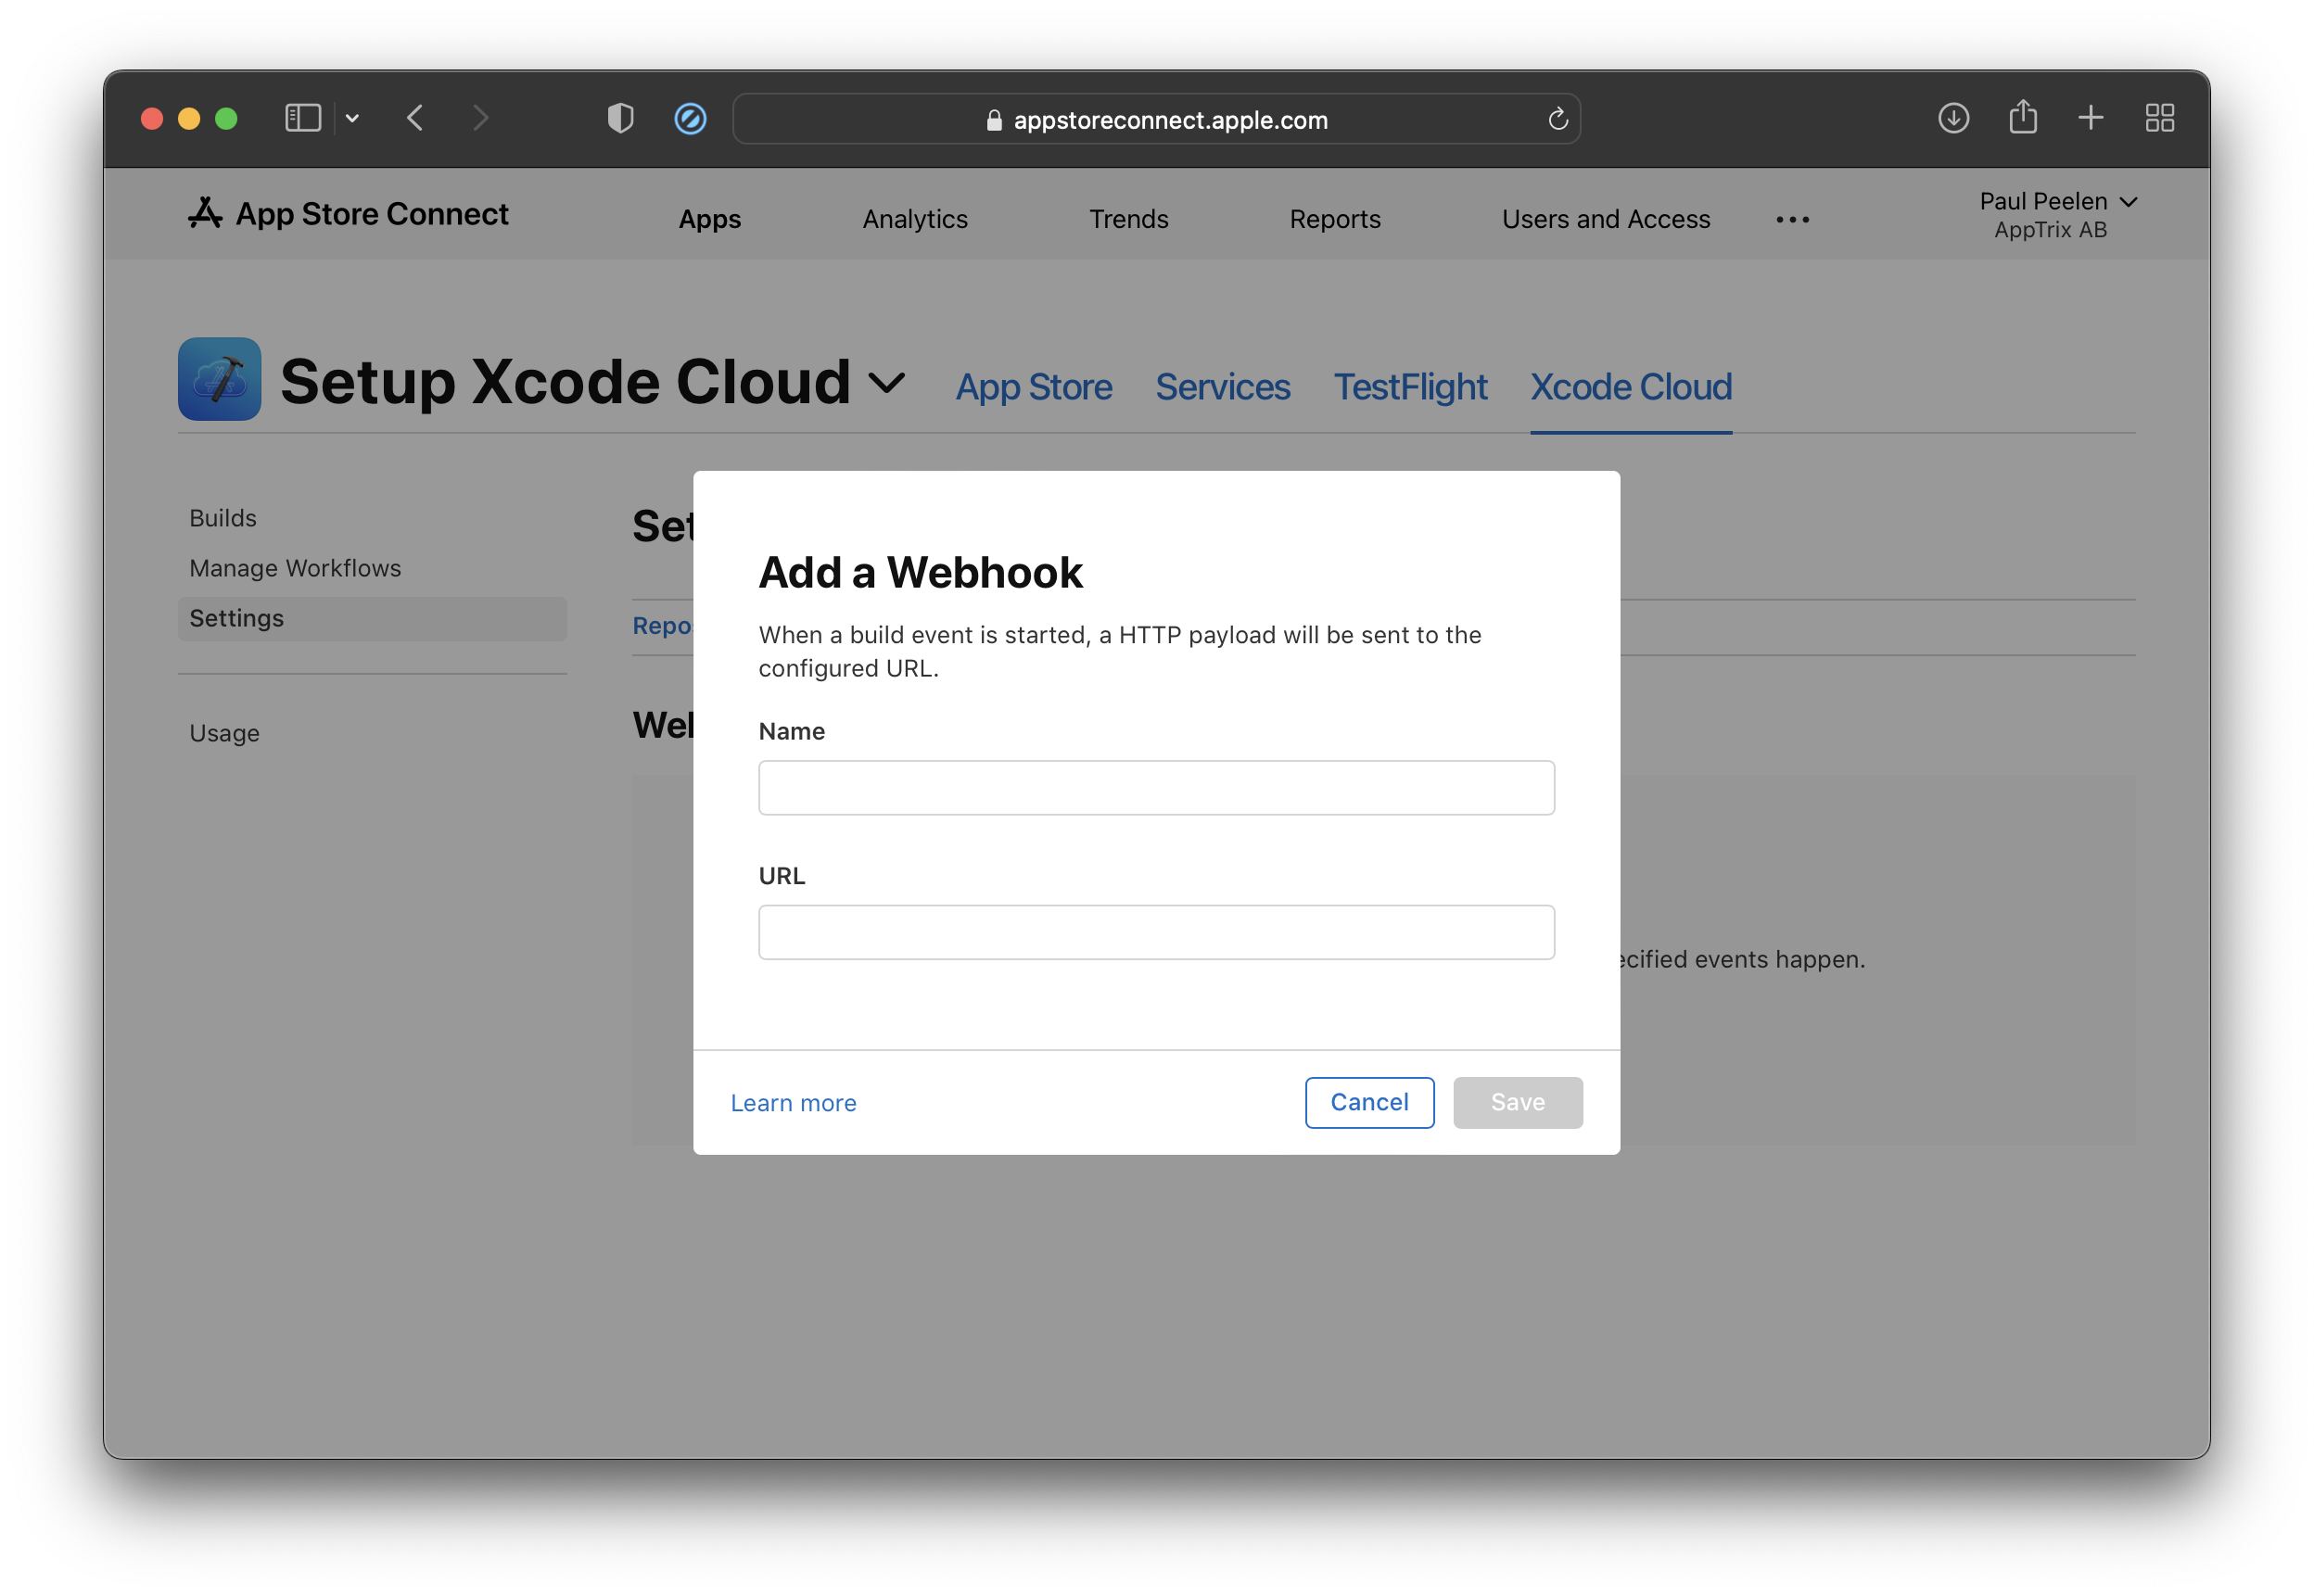
Task: Open the Share icon in Safari
Action: (x=2023, y=116)
